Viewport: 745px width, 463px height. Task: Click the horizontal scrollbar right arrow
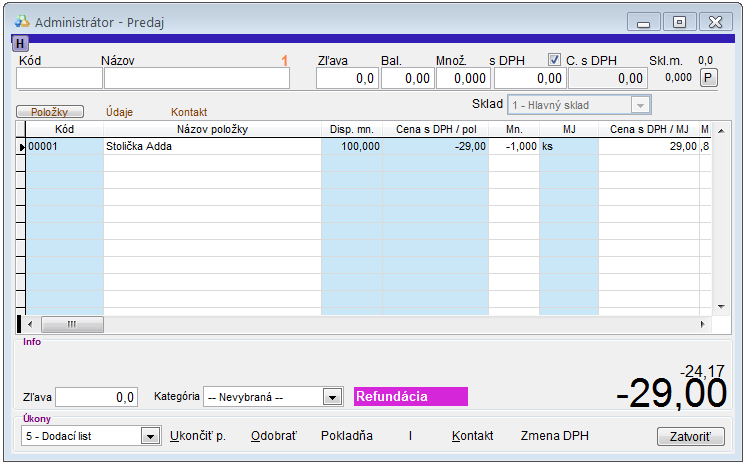tap(702, 324)
